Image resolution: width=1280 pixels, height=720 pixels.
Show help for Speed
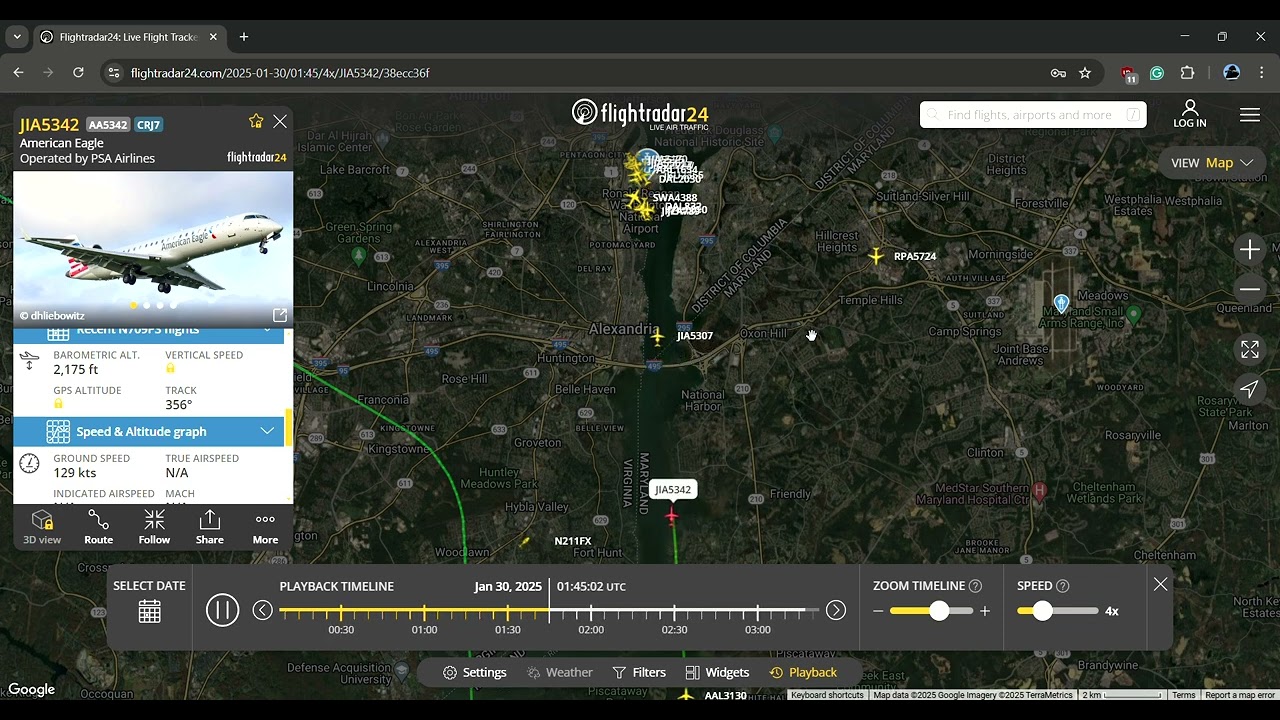1063,586
